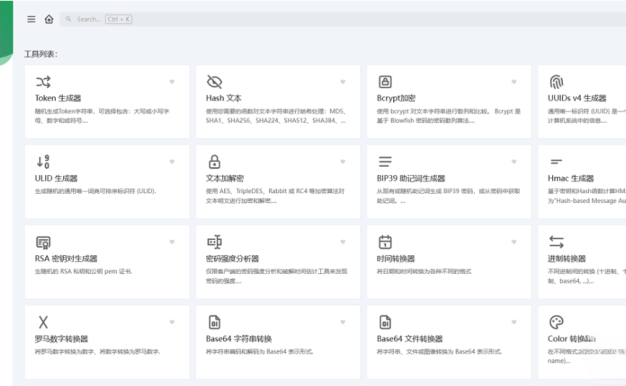Focus the Search input field
Viewport: 626px width, 386px height.
pyautogui.click(x=343, y=19)
